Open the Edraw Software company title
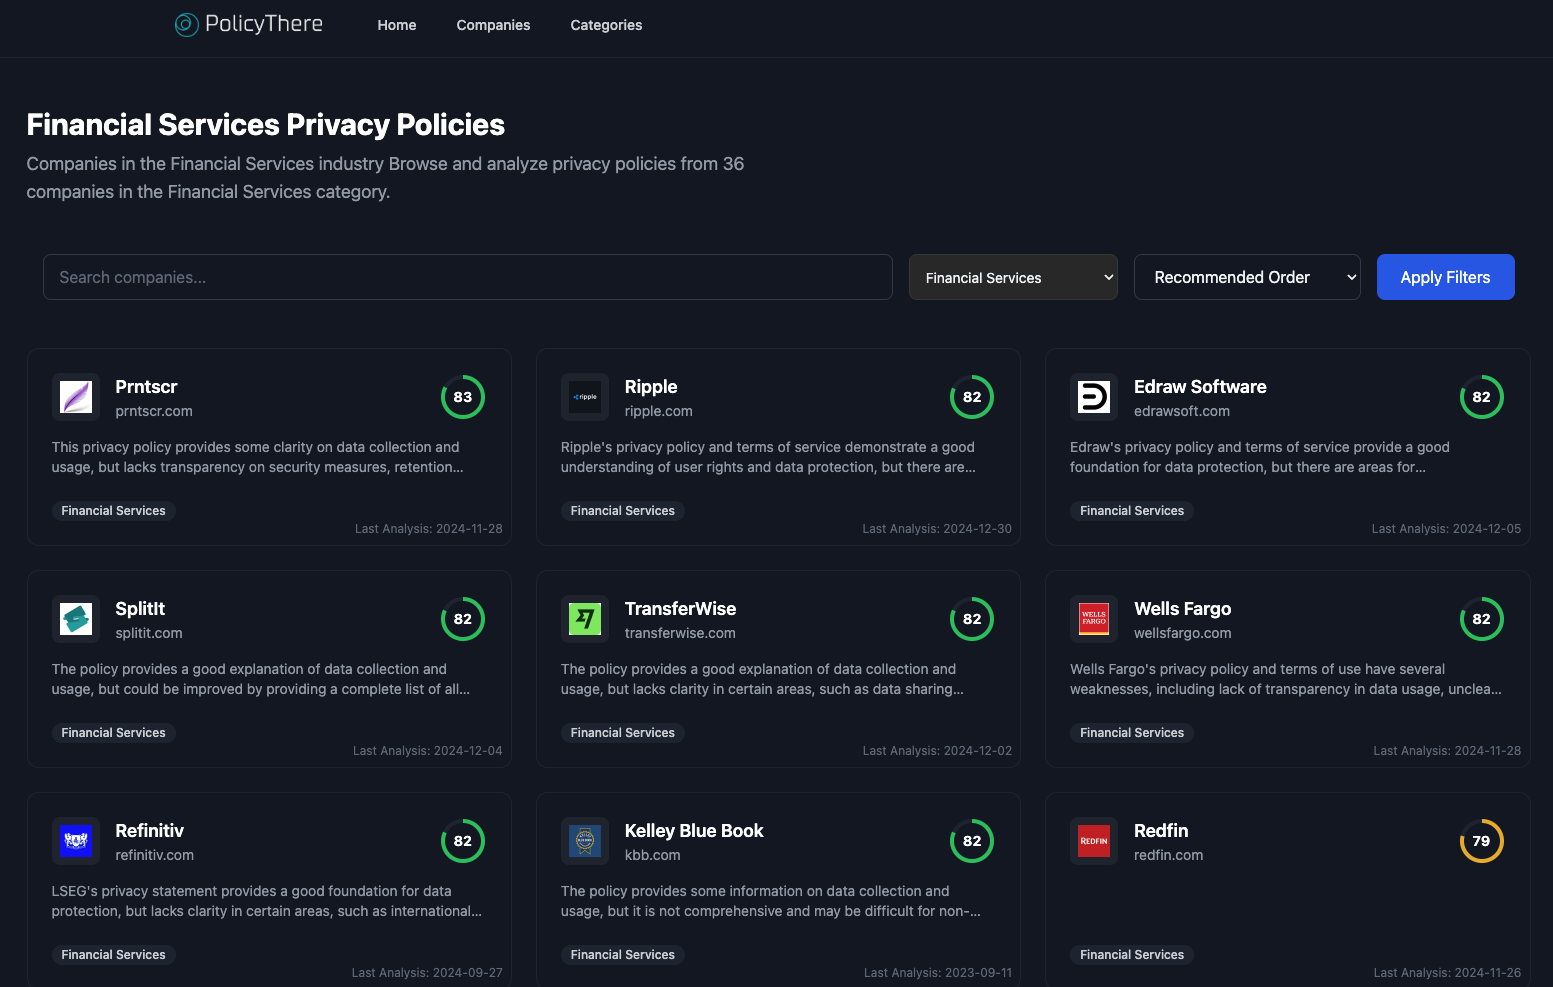Viewport: 1553px width, 987px height. pos(1200,387)
